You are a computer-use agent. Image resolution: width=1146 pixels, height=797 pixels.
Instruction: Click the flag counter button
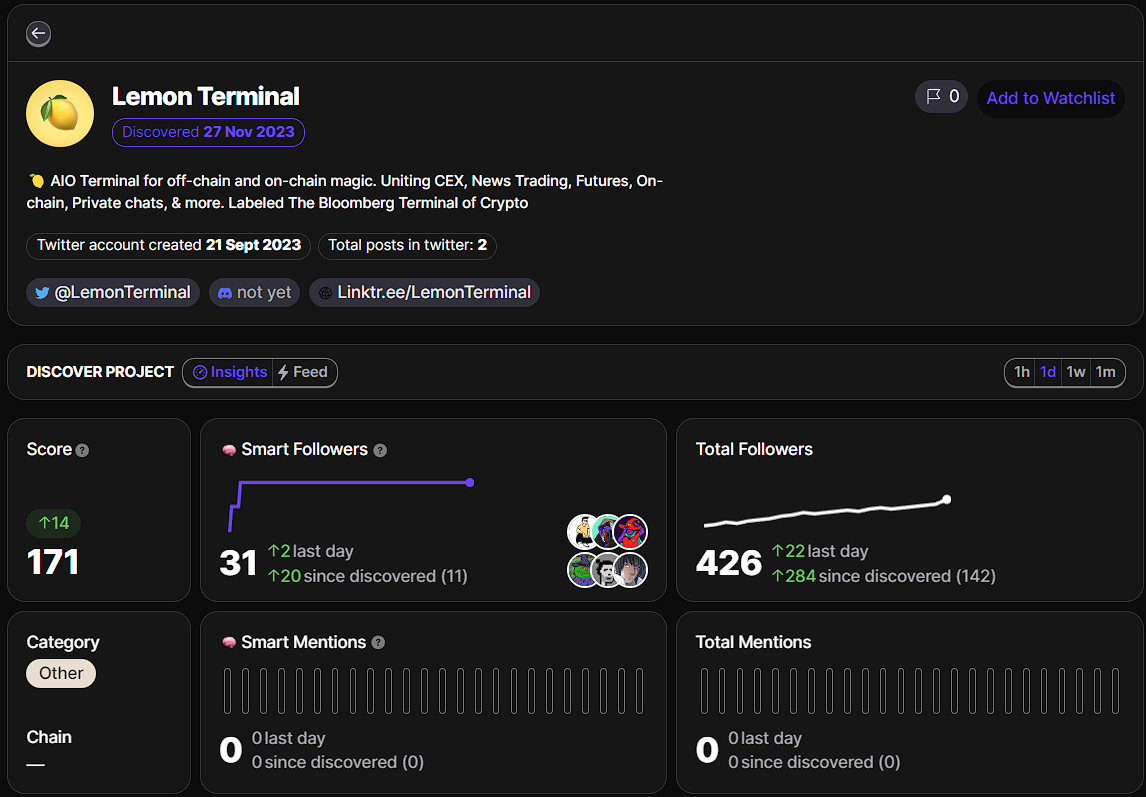pyautogui.click(x=941, y=97)
